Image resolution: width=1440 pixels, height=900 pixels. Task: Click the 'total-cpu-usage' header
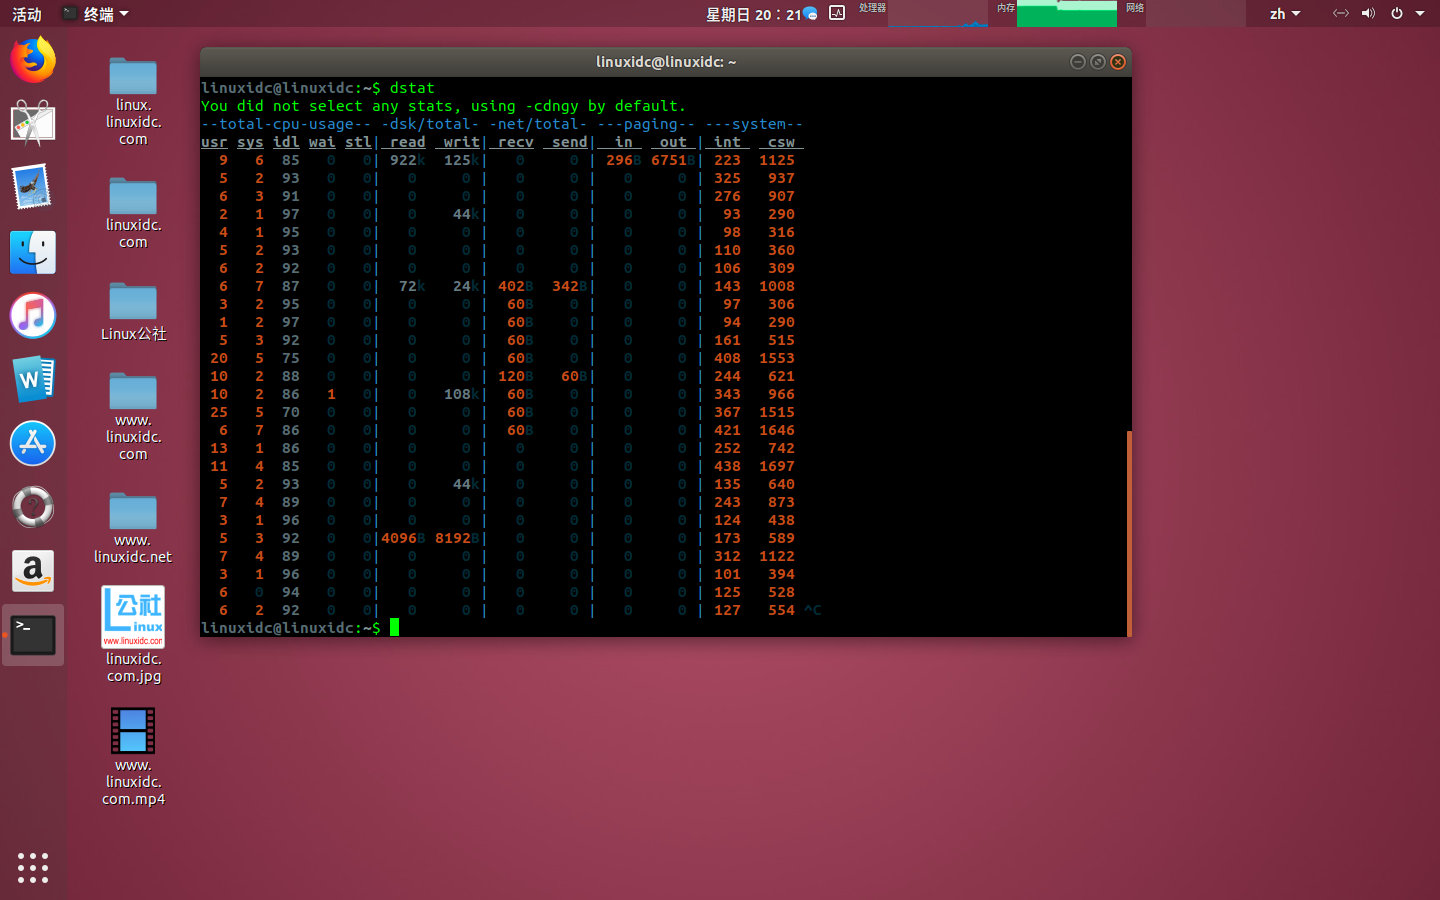coord(286,124)
